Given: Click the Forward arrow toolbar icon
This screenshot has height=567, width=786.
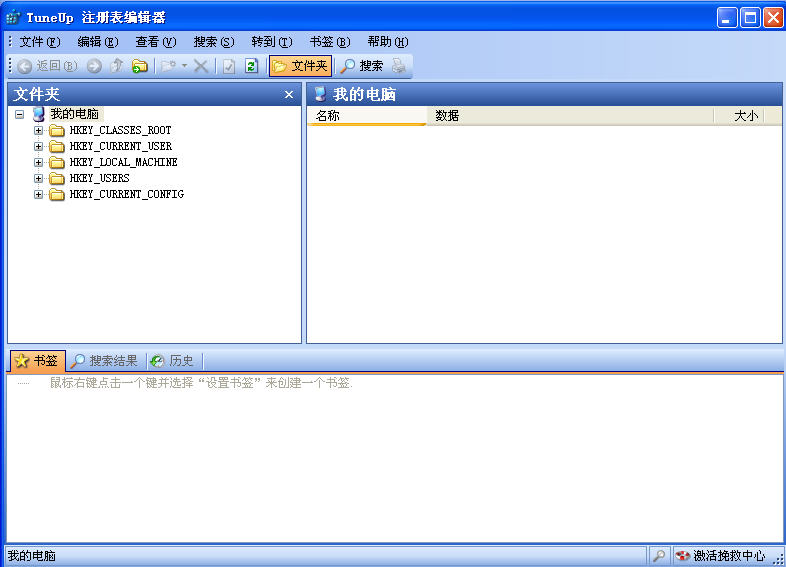Looking at the screenshot, I should tap(94, 66).
